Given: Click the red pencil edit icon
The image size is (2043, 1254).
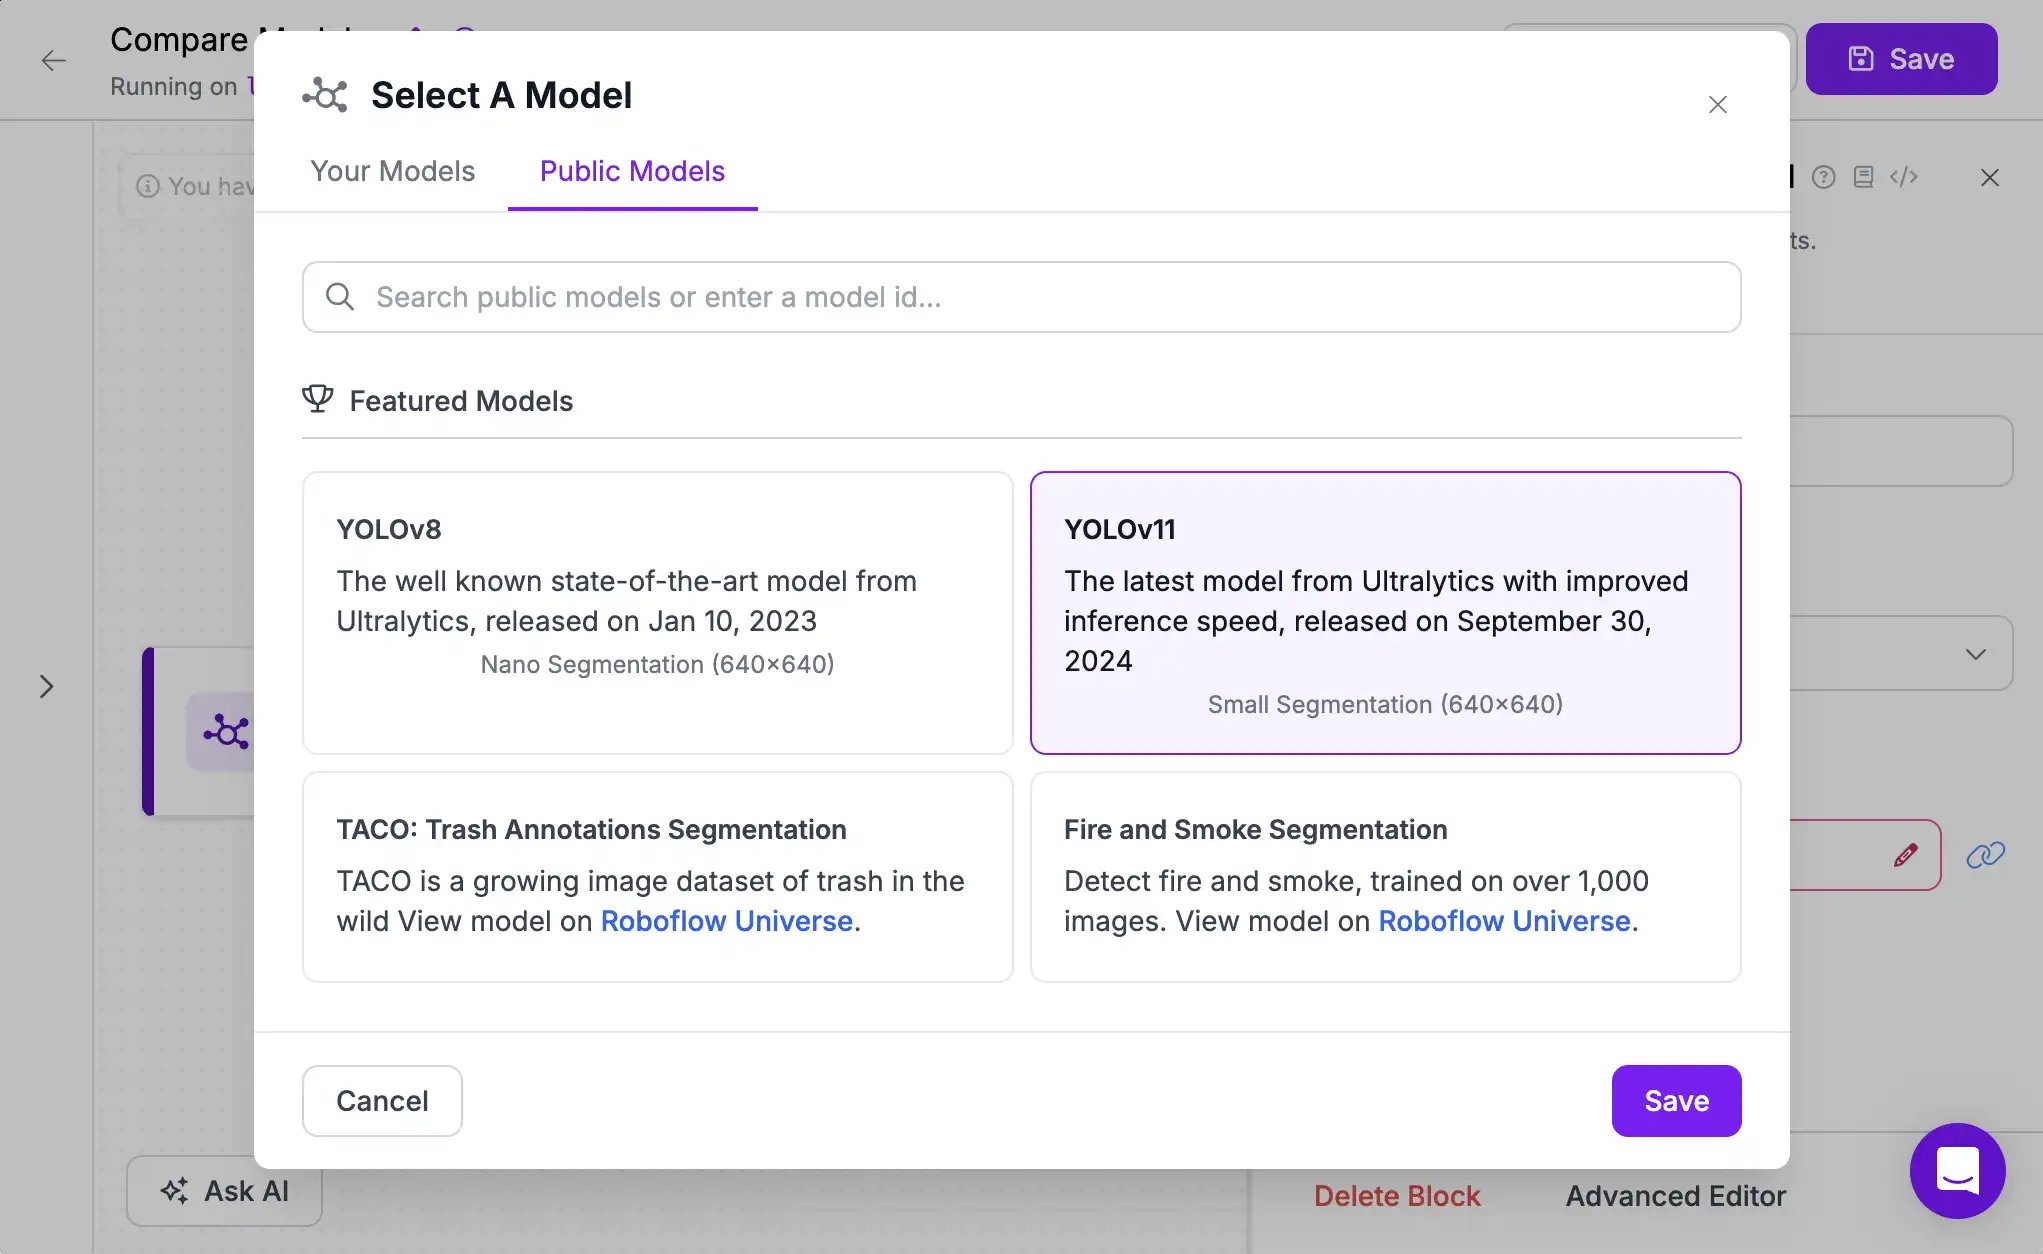Looking at the screenshot, I should tap(1906, 855).
